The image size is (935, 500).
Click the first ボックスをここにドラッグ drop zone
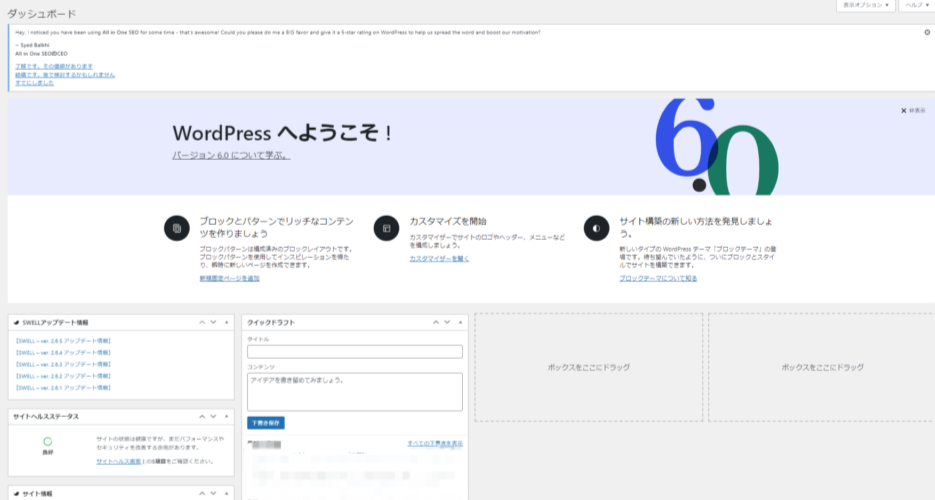coord(589,368)
